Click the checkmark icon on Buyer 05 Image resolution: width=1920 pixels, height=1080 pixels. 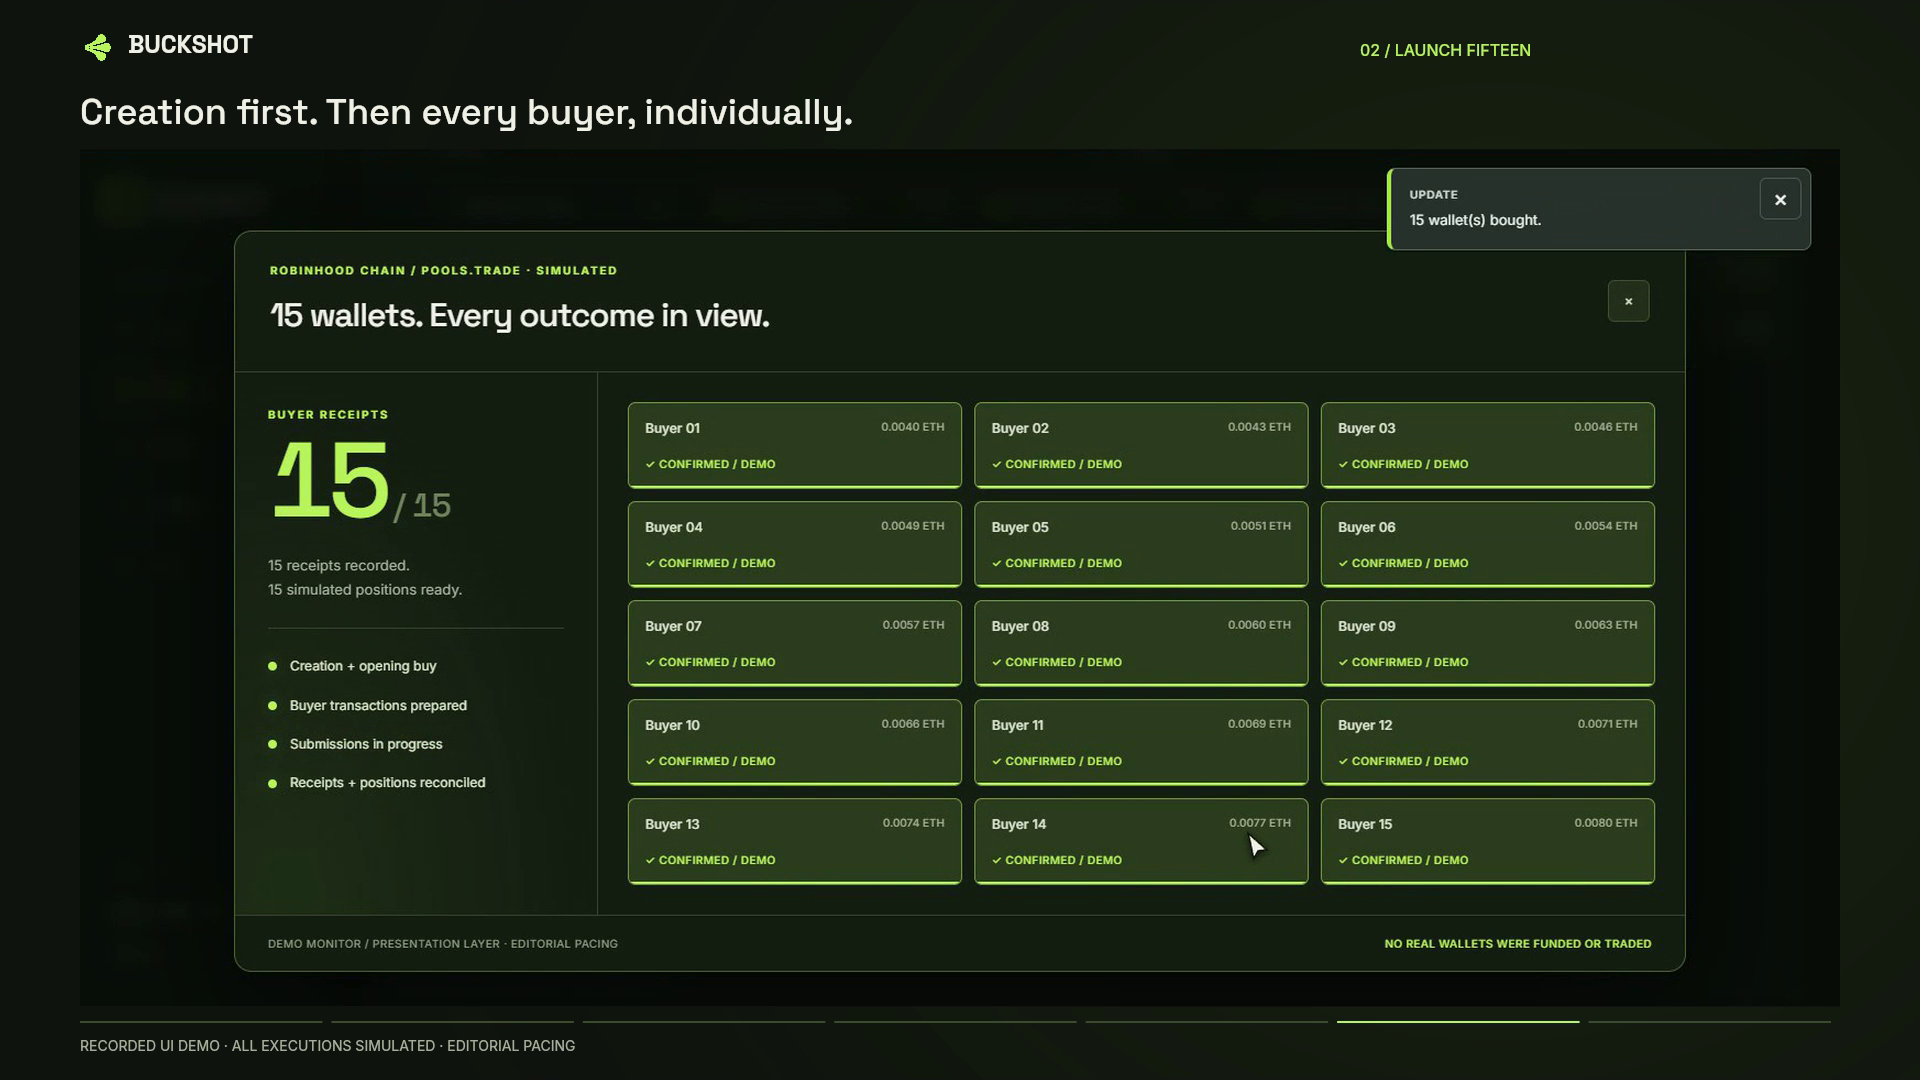[x=997, y=563]
